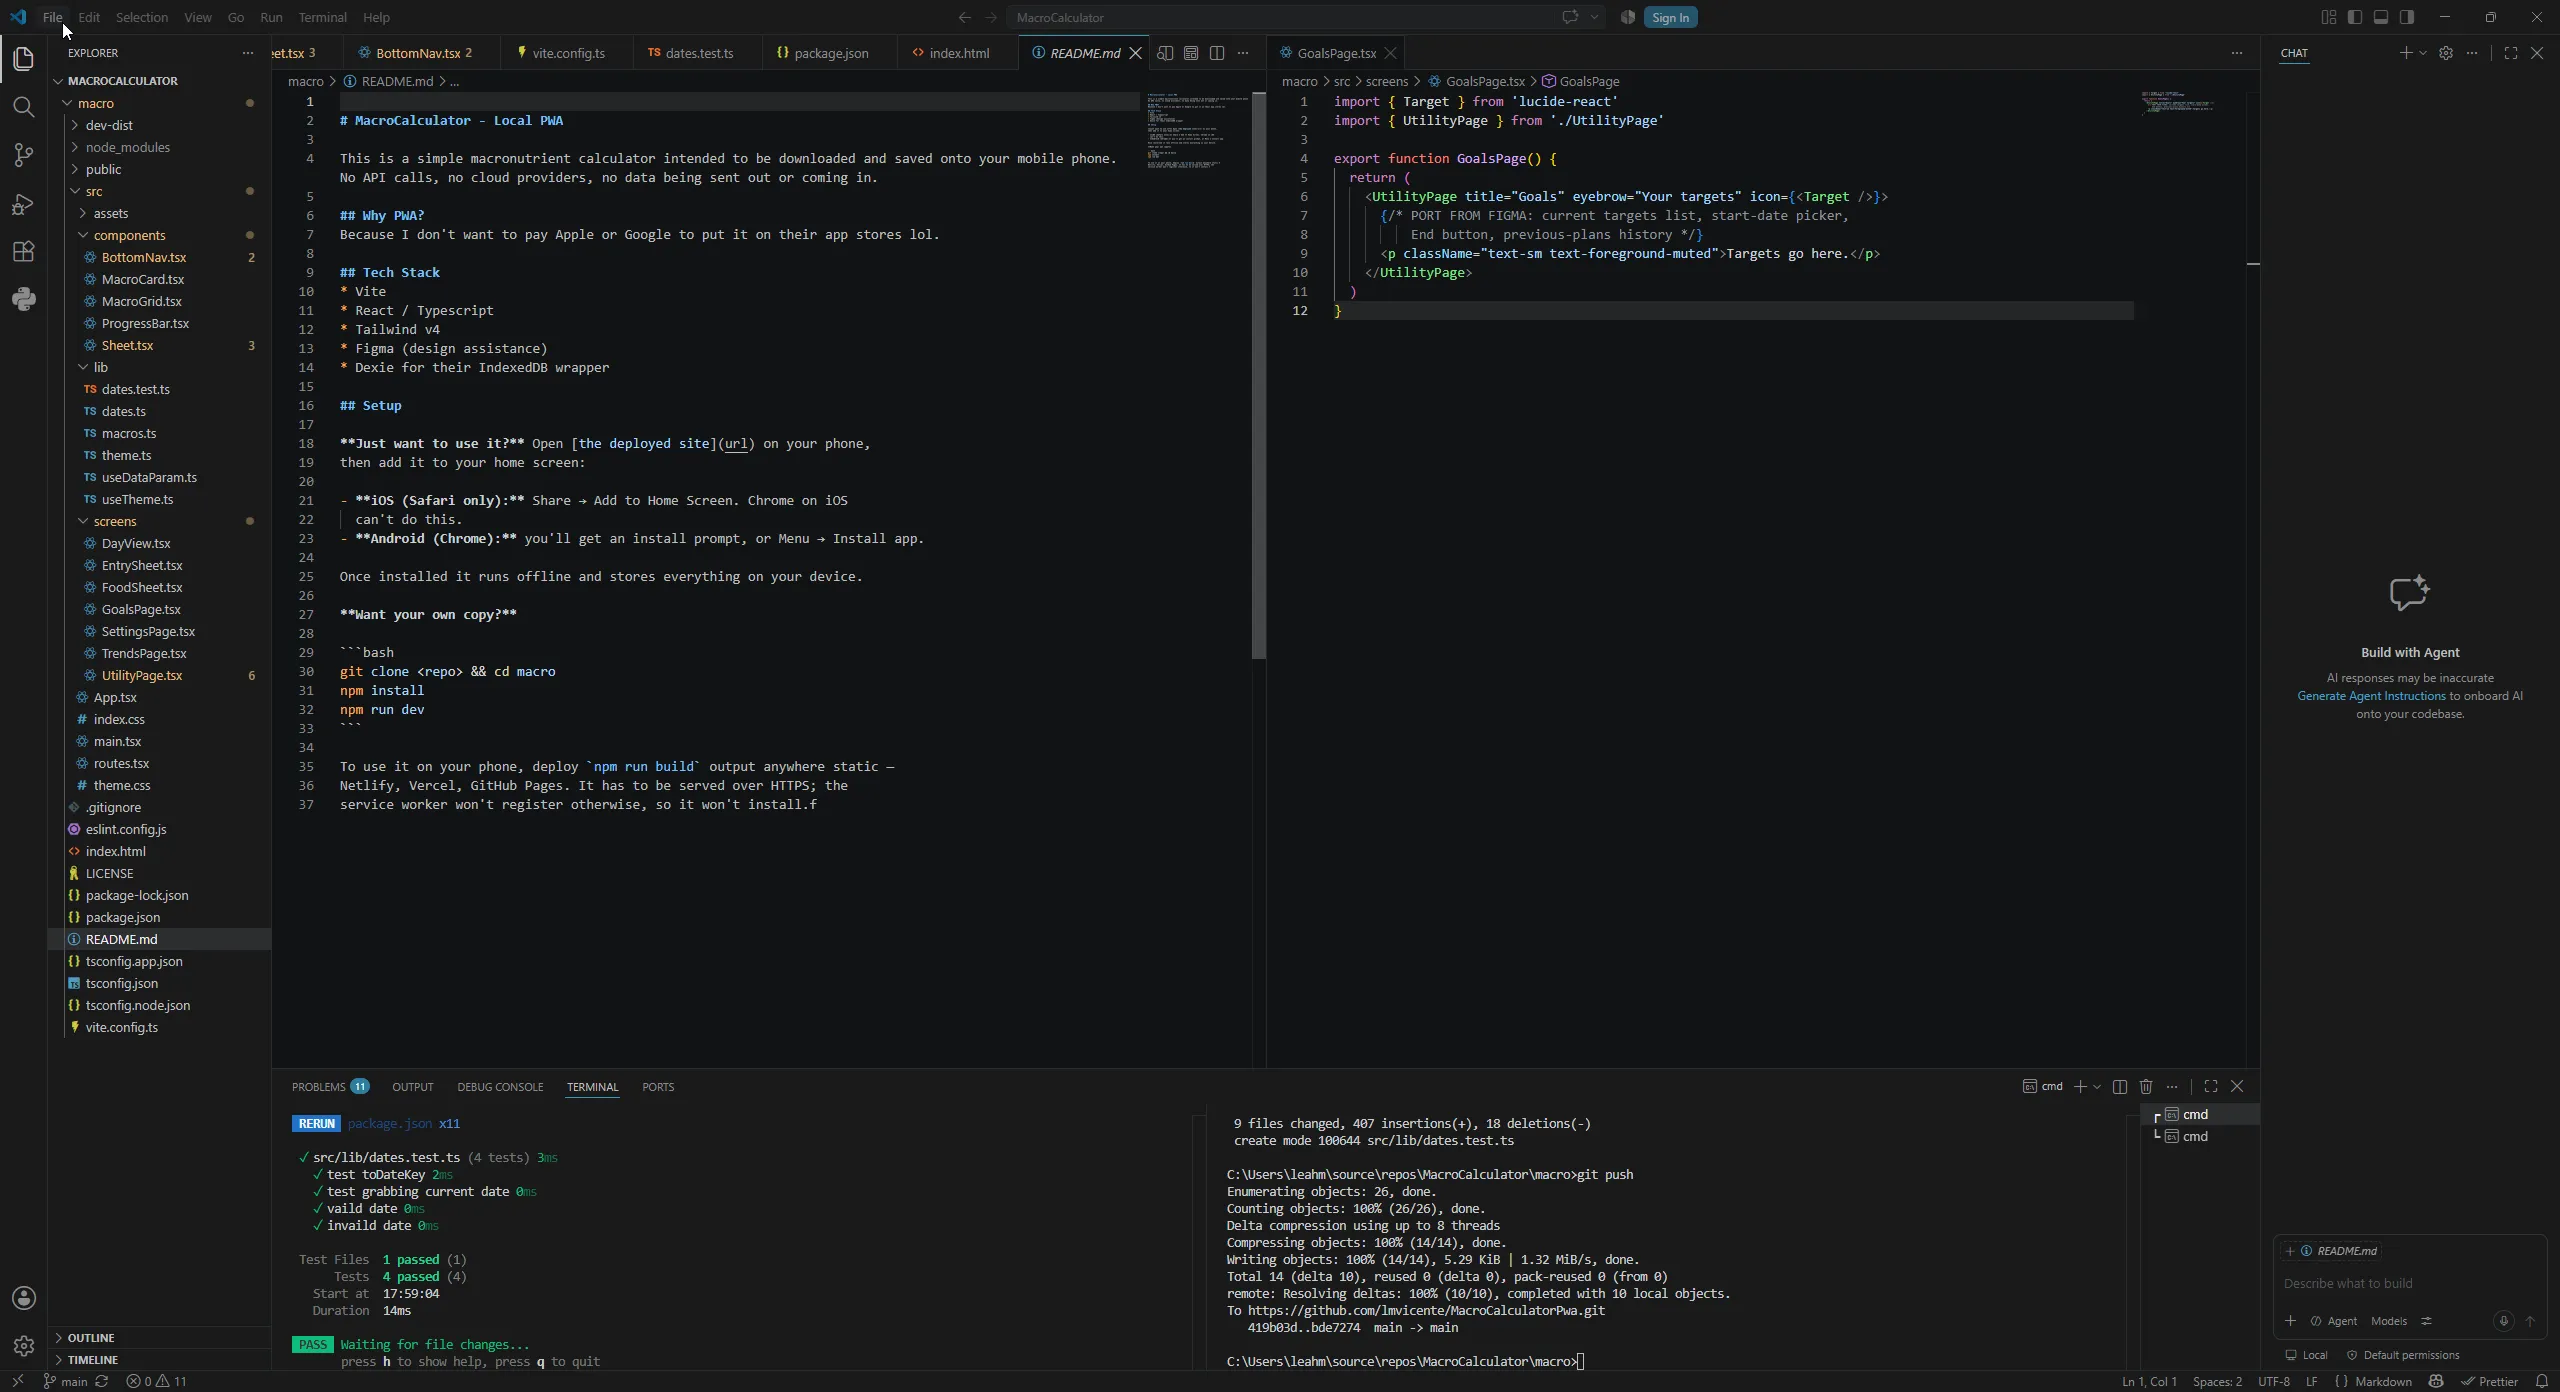
Task: Open the notifications bell in status bar
Action: [2541, 1381]
